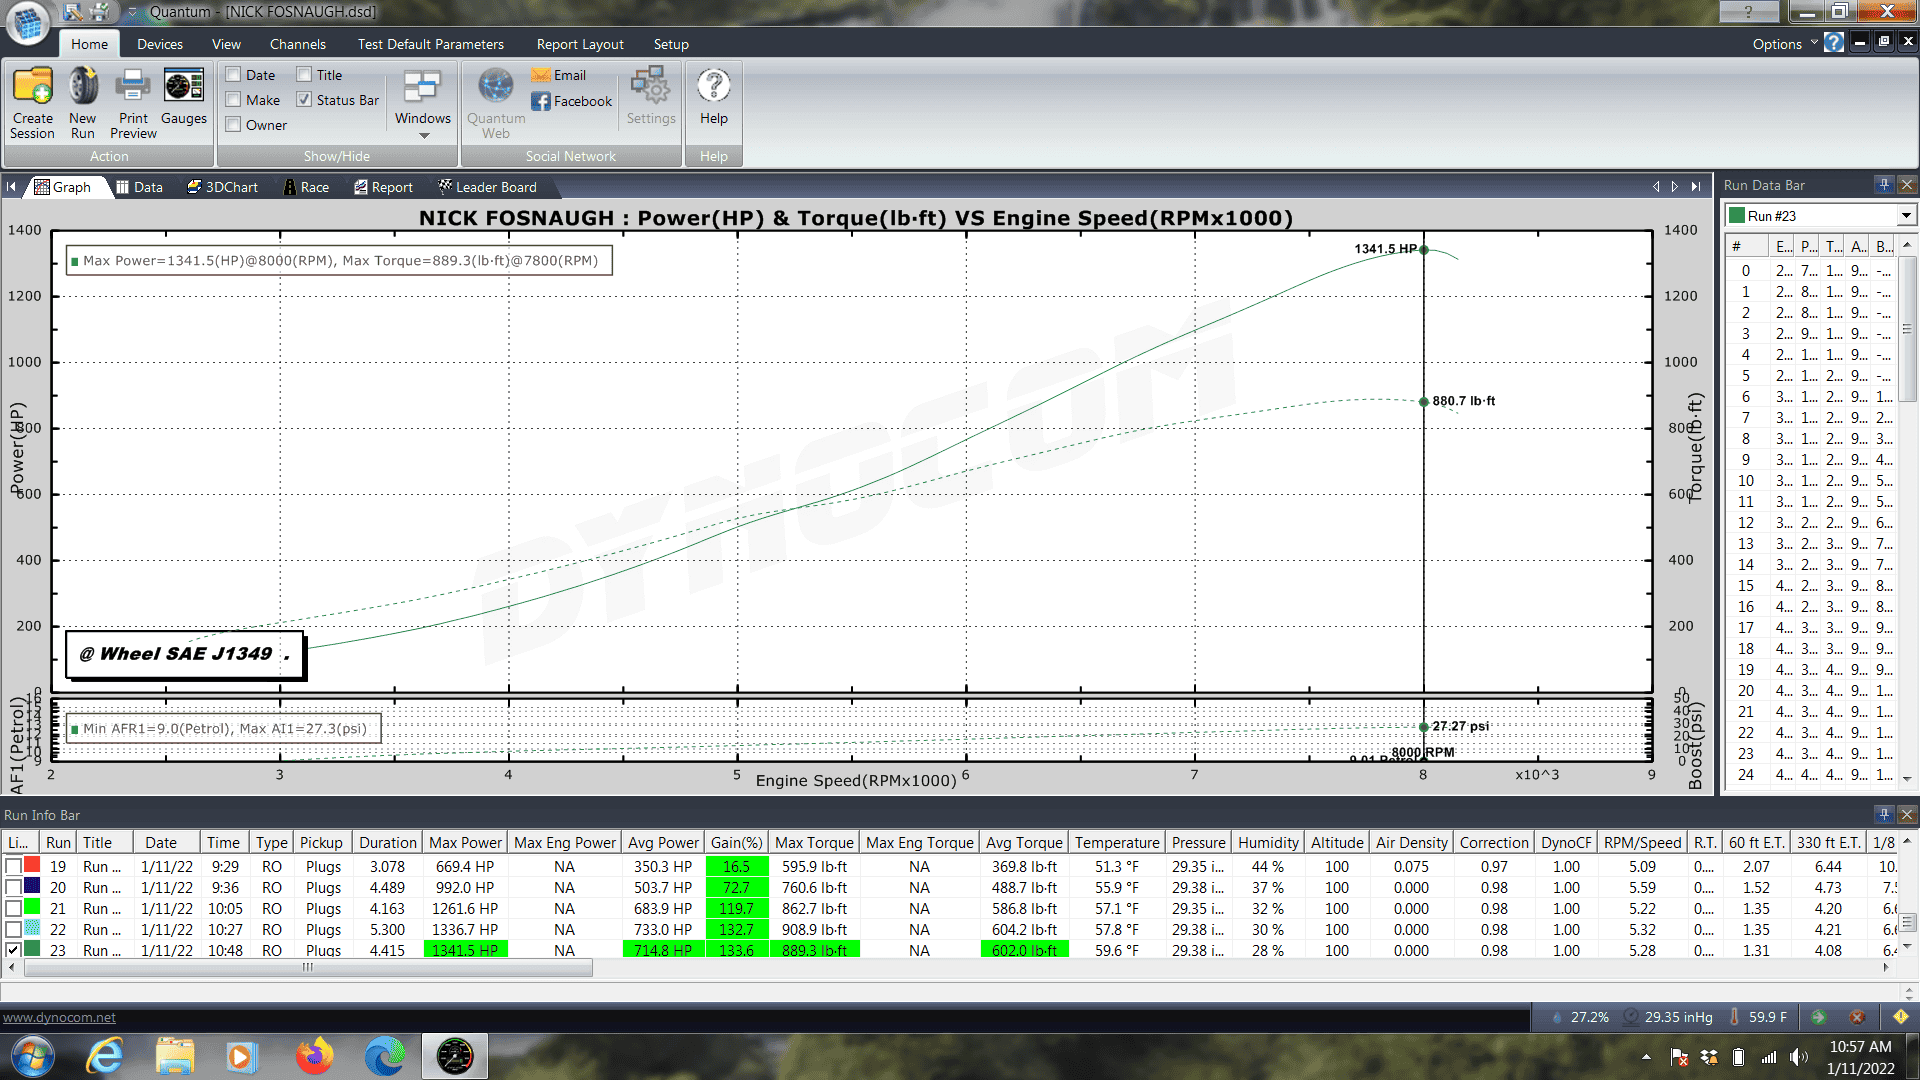Click Create Session icon
The height and width of the screenshot is (1080, 1920).
(x=32, y=102)
